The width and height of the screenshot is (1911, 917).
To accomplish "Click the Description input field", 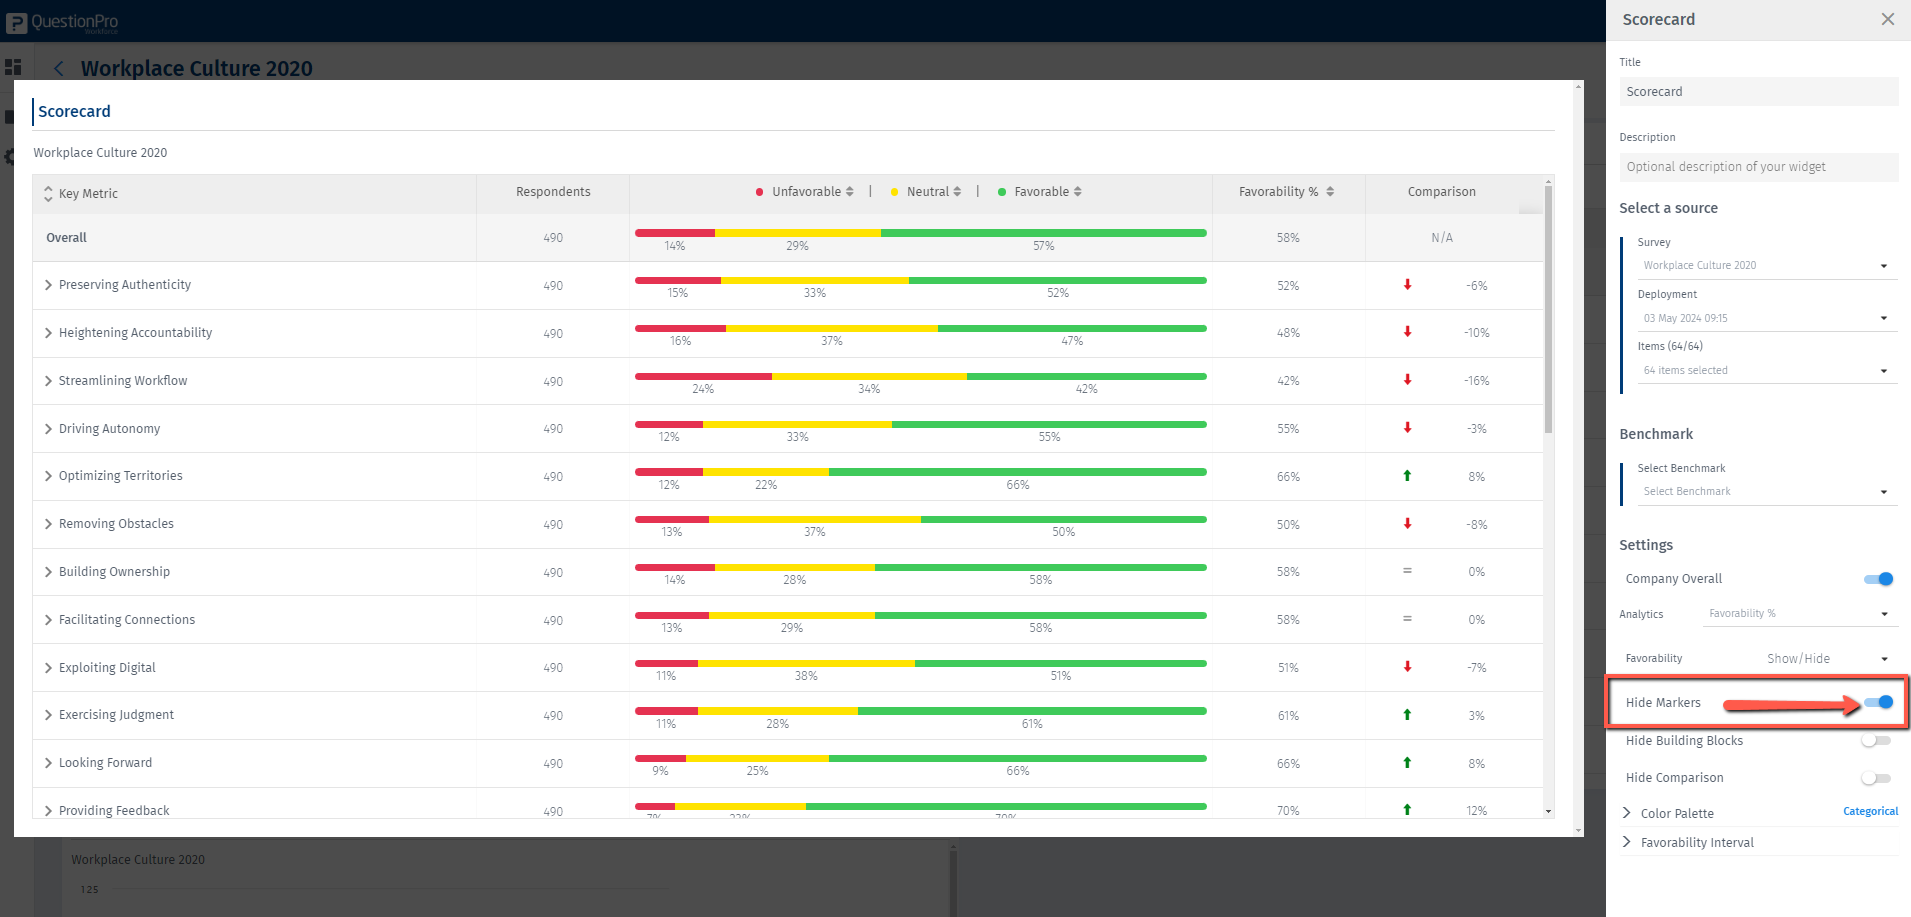I will tap(1758, 167).
